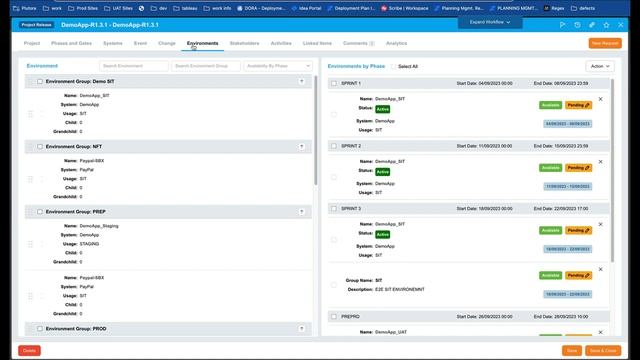Select Environment Group PREP checkbox
Image resolution: width=640 pixels, height=360 pixels.
click(x=40, y=212)
